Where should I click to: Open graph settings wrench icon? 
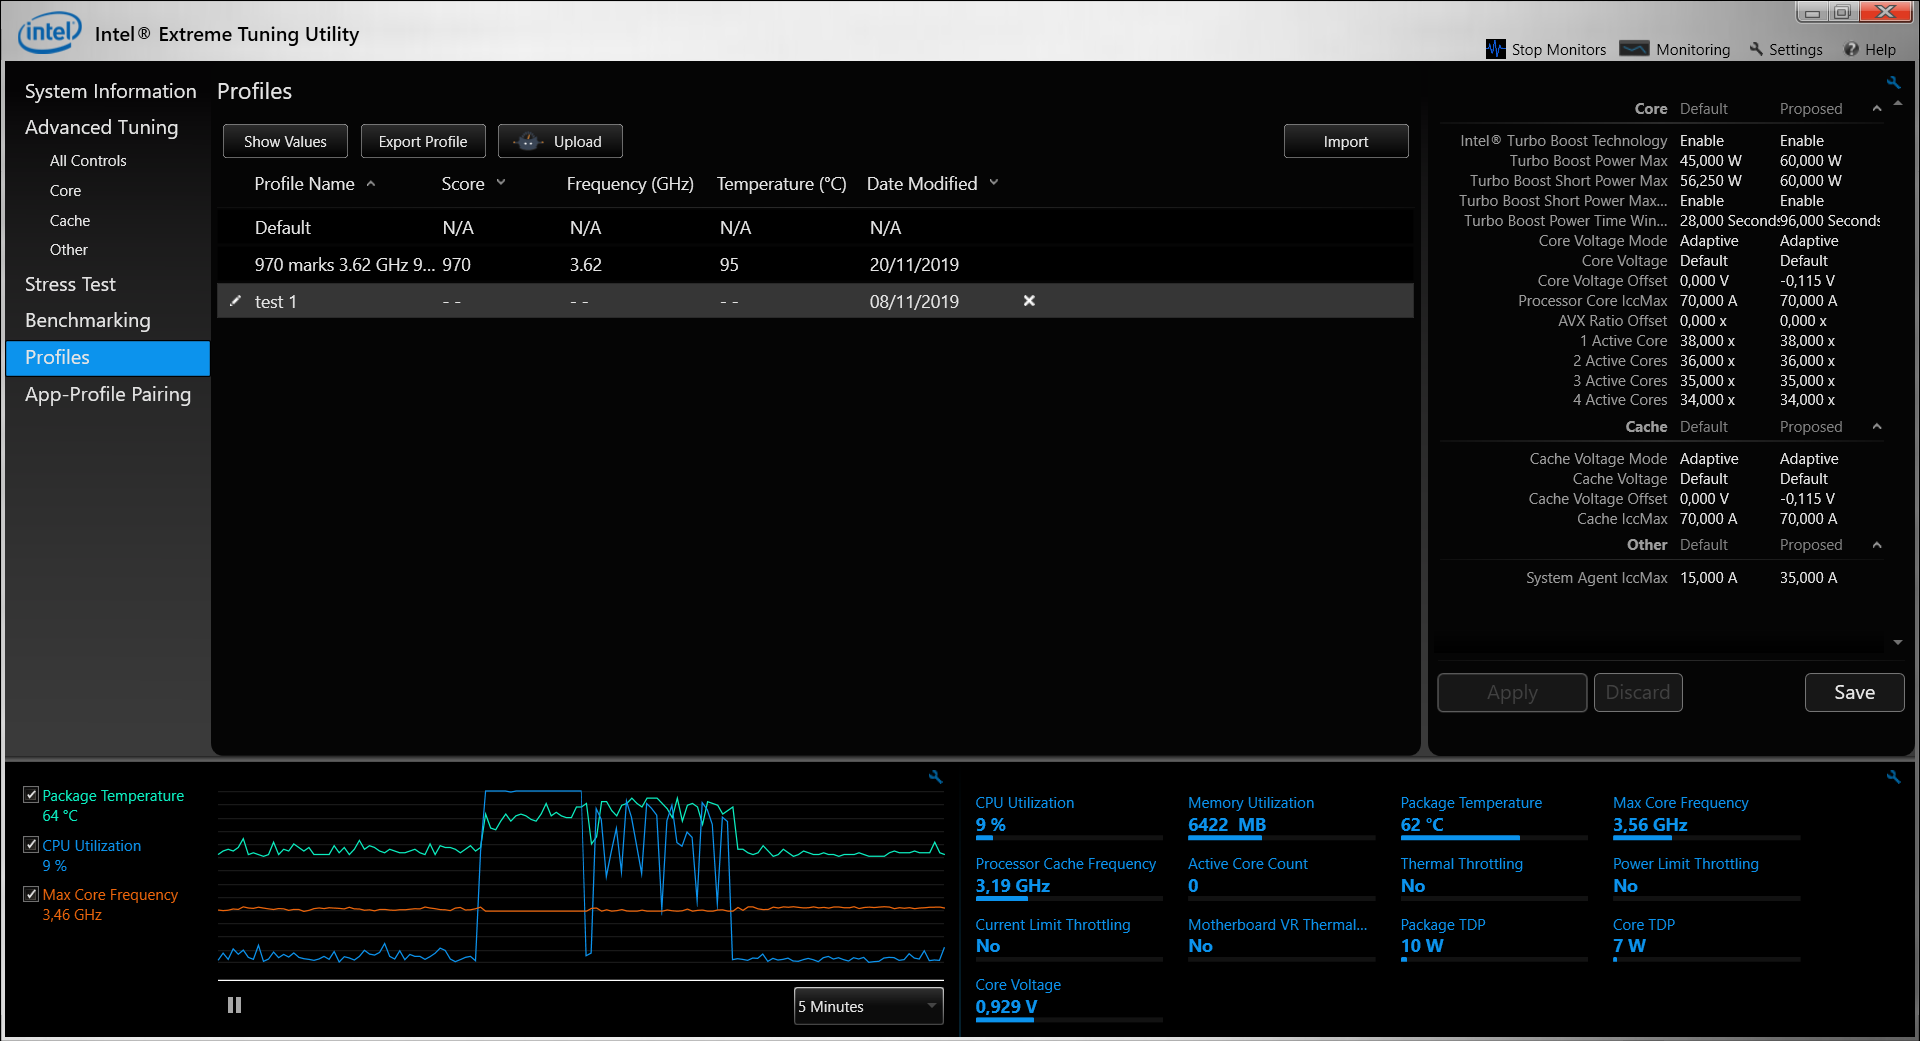(x=936, y=777)
